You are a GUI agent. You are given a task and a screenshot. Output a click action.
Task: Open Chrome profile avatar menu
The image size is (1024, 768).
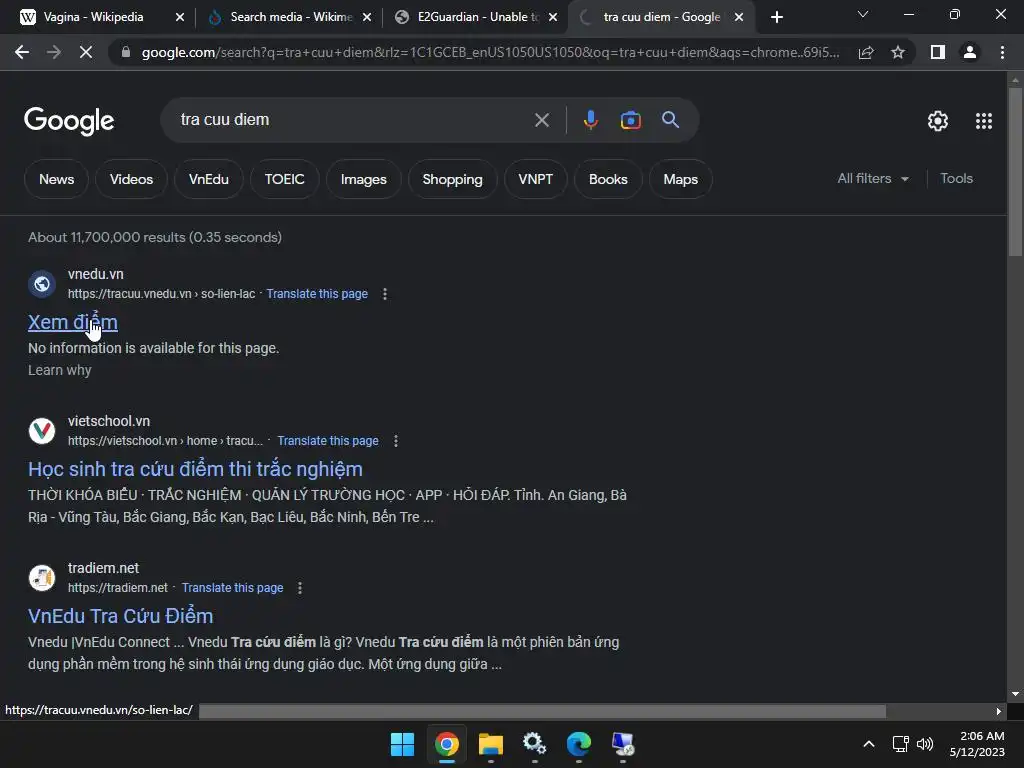pyautogui.click(x=970, y=52)
